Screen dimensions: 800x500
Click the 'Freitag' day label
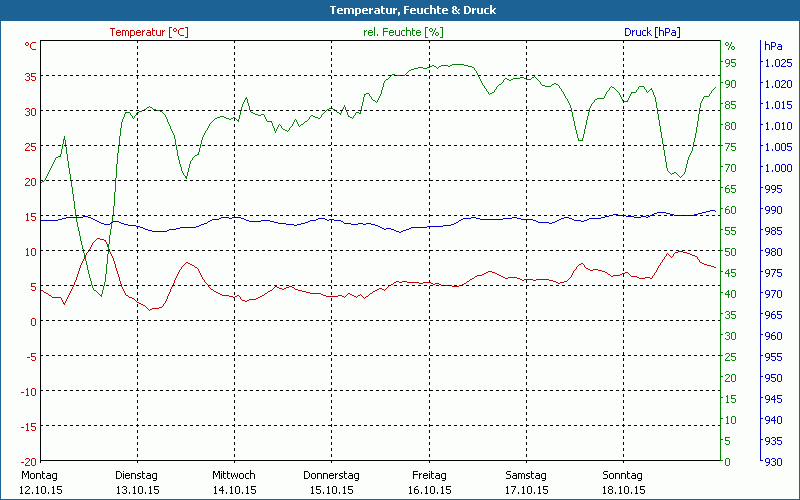point(429,475)
